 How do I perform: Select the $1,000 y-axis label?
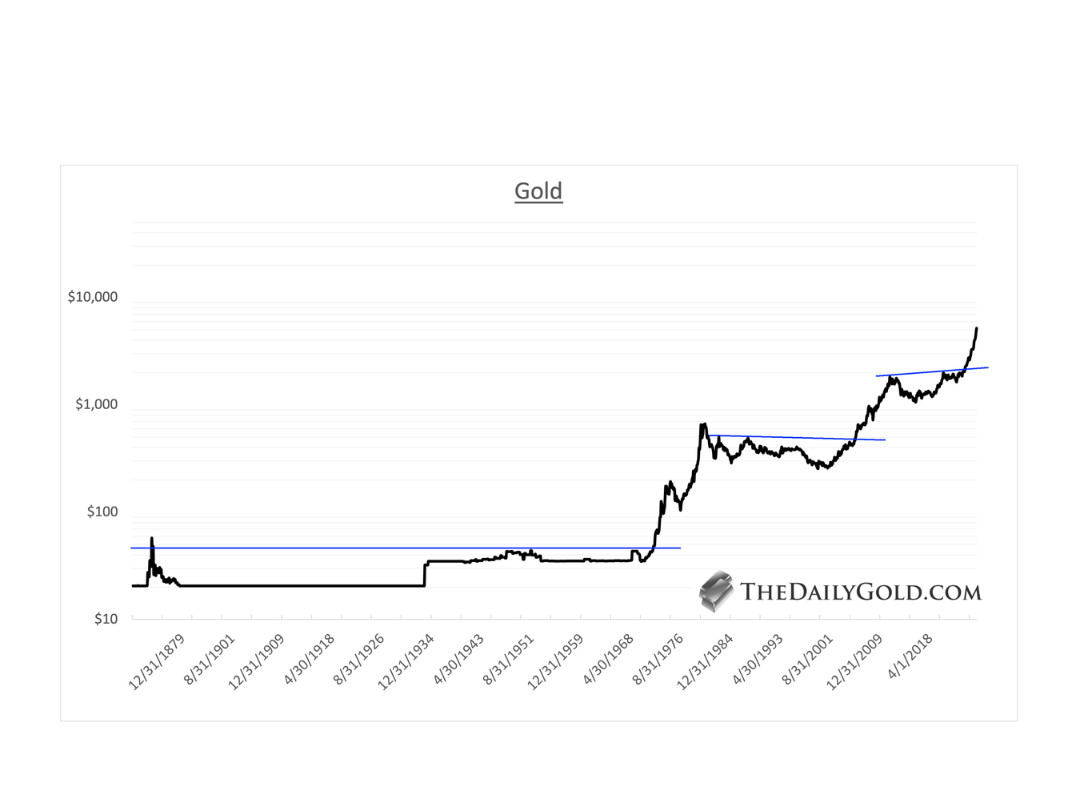tap(98, 405)
